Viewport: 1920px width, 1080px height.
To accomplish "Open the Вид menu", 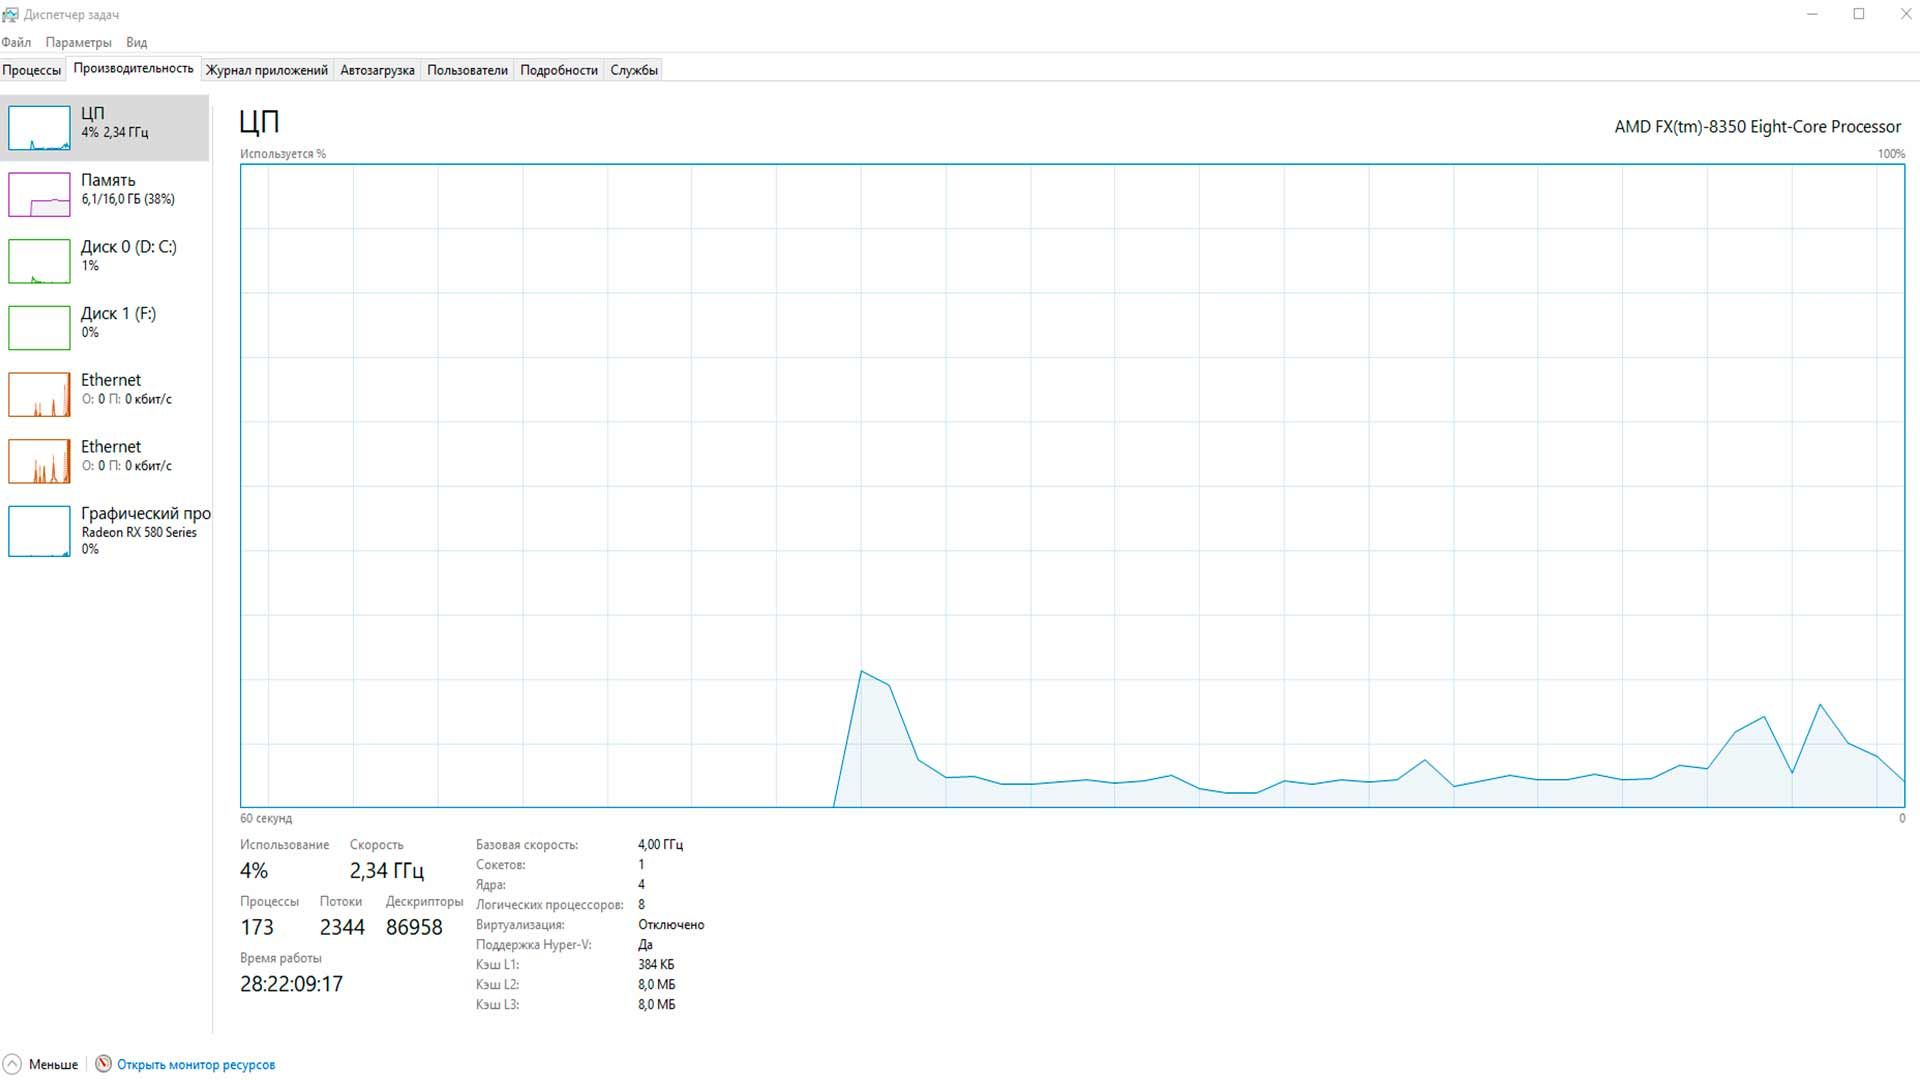I will (135, 42).
